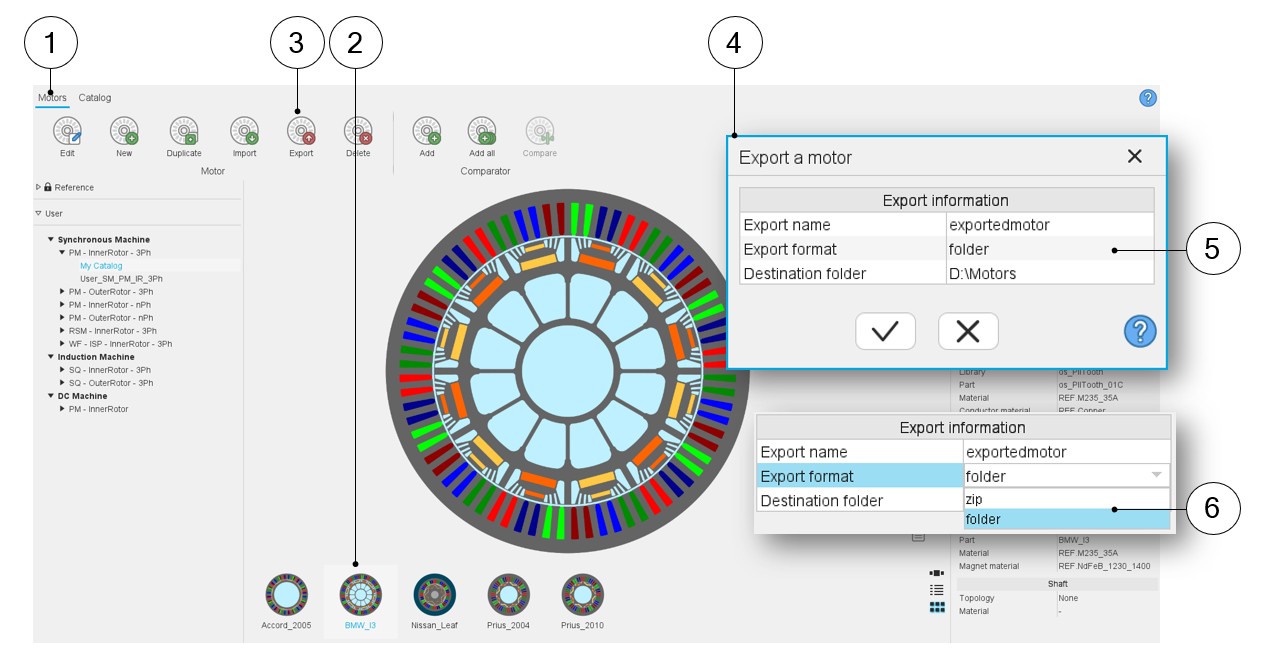Screen dimensions: 1268x662
Task: Create a motor with the New icon
Action: coord(124,131)
